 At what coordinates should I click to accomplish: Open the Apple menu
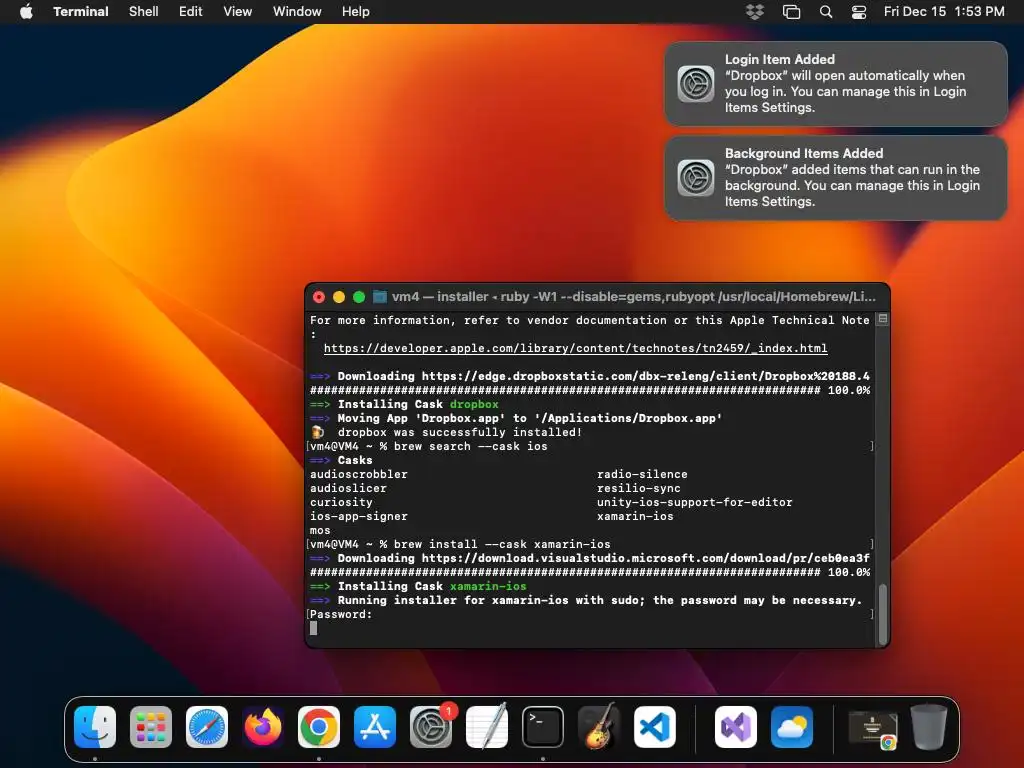click(26, 11)
